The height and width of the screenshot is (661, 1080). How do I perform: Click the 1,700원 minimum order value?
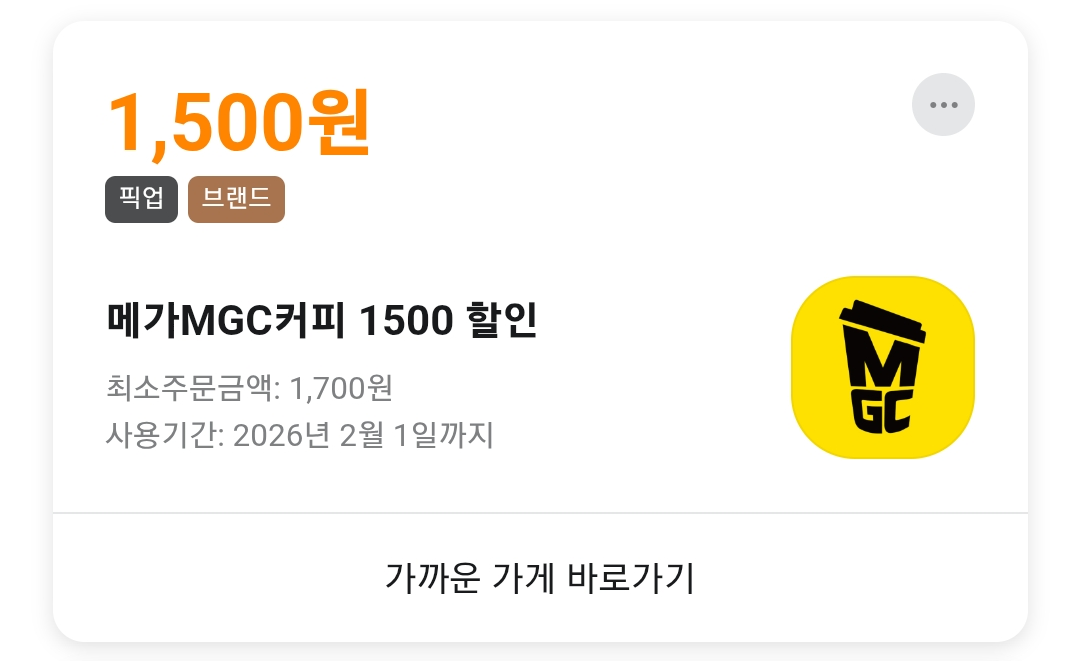(x=341, y=388)
